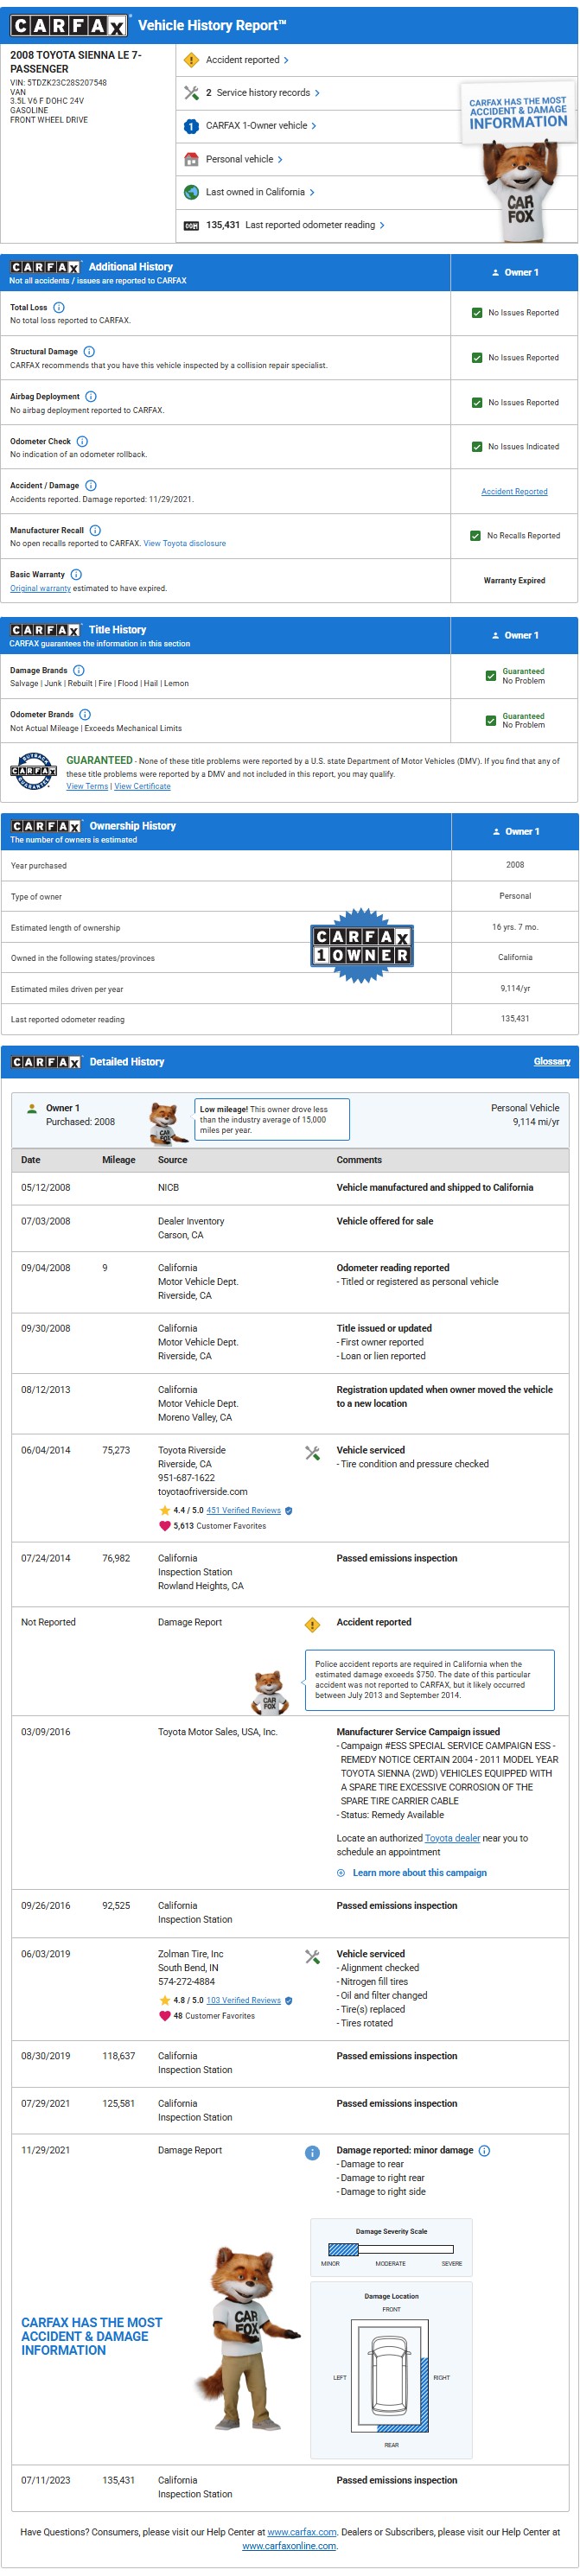Click the odometer reading icon

pos(191,226)
